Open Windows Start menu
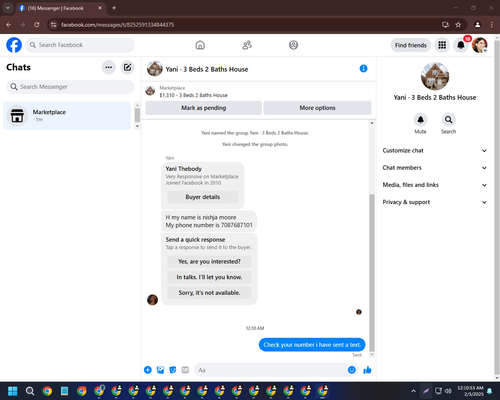This screenshot has width=500, height=400. click(x=13, y=391)
